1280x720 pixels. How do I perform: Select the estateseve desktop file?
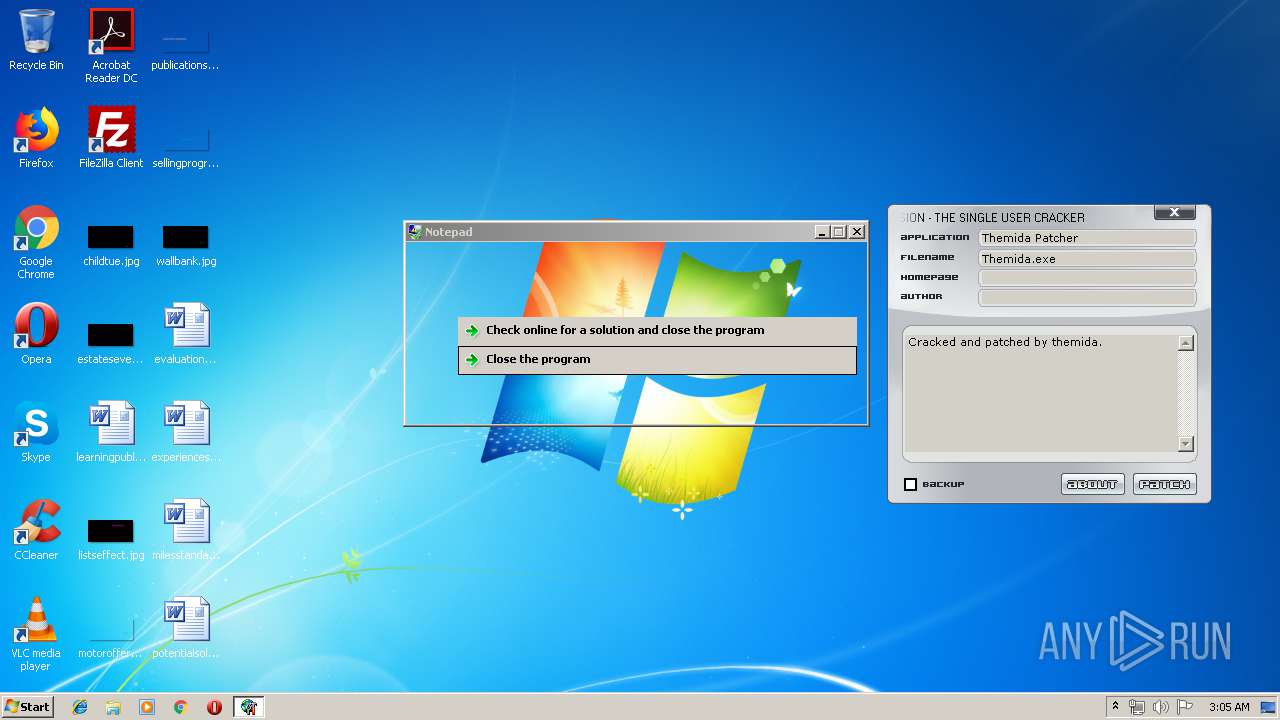(x=111, y=343)
